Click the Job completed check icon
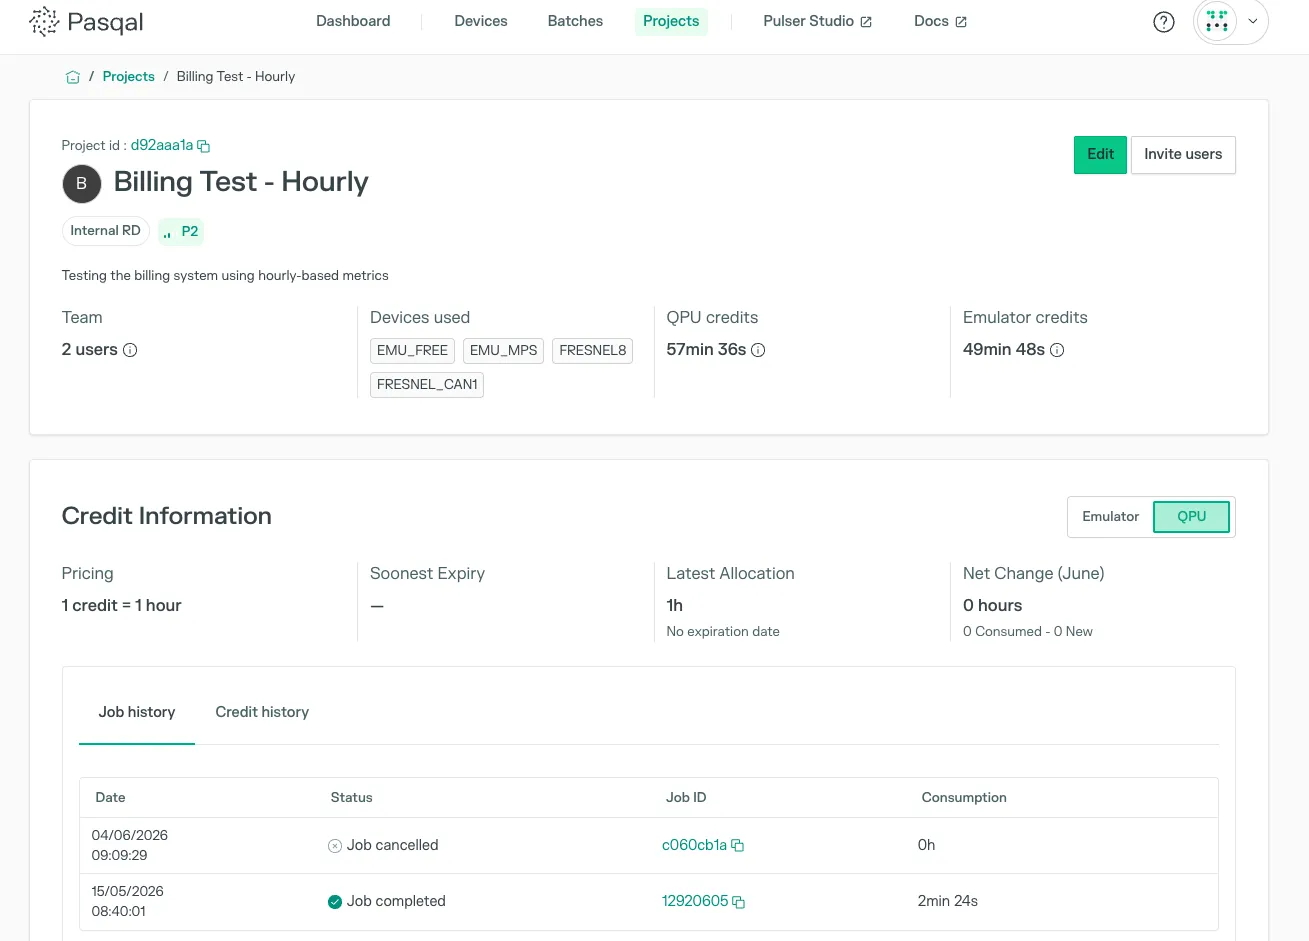The image size is (1309, 941). [335, 902]
